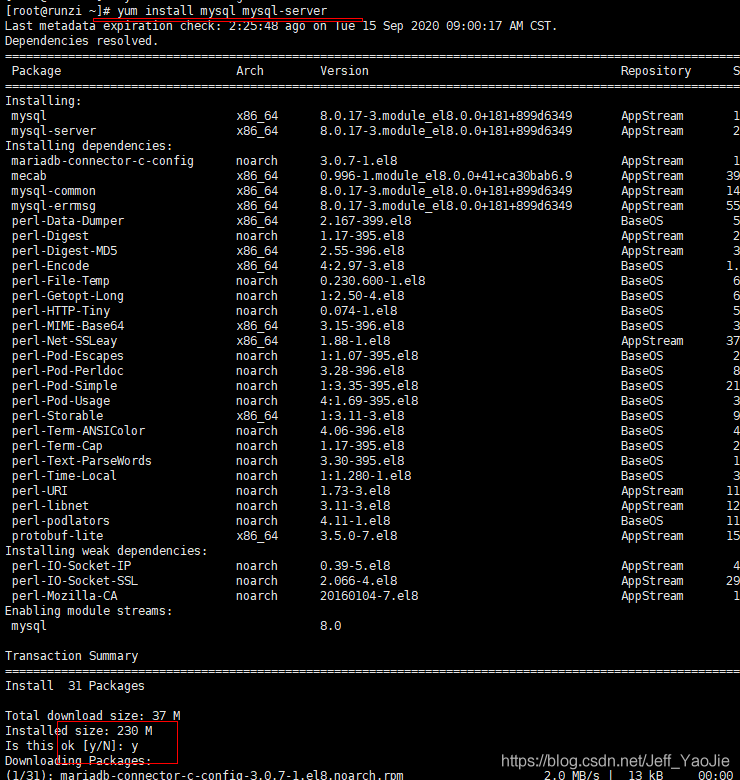Click the Installing dependencies: heading
The width and height of the screenshot is (740, 780).
89,146
